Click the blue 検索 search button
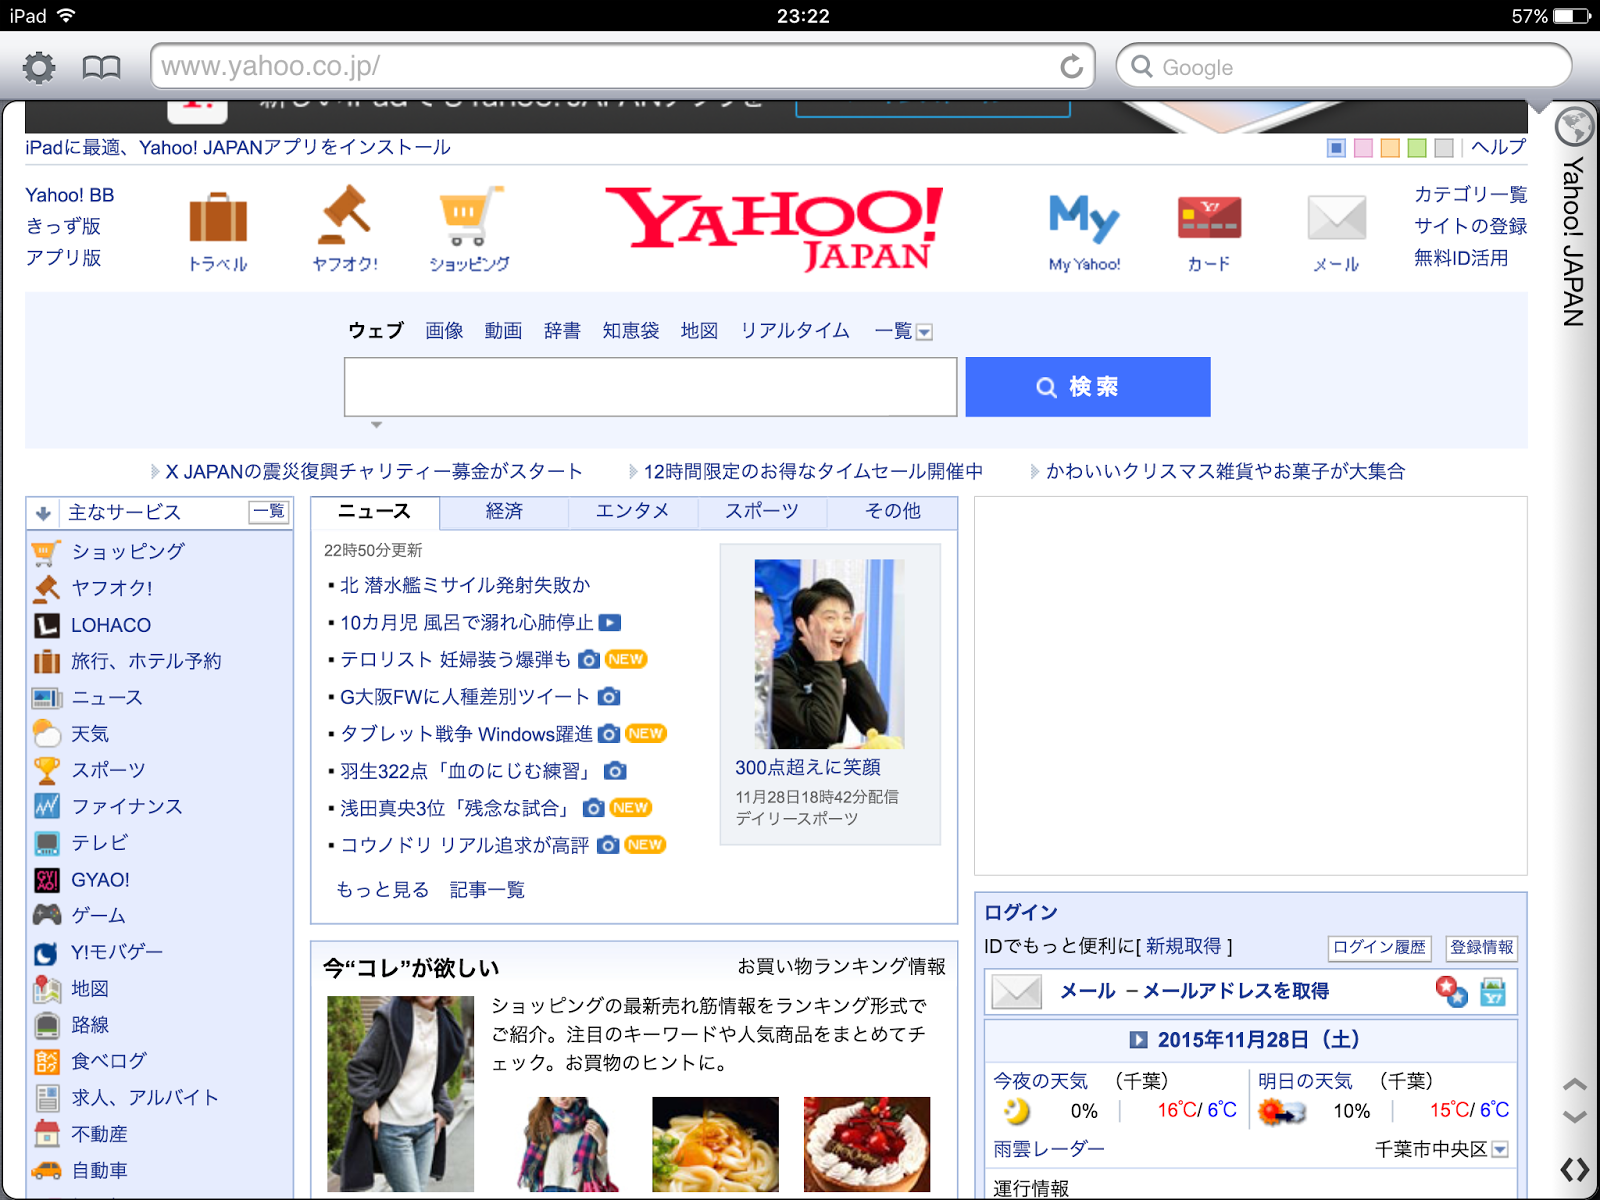Screen dimensions: 1600x1200 pyautogui.click(x=1088, y=387)
